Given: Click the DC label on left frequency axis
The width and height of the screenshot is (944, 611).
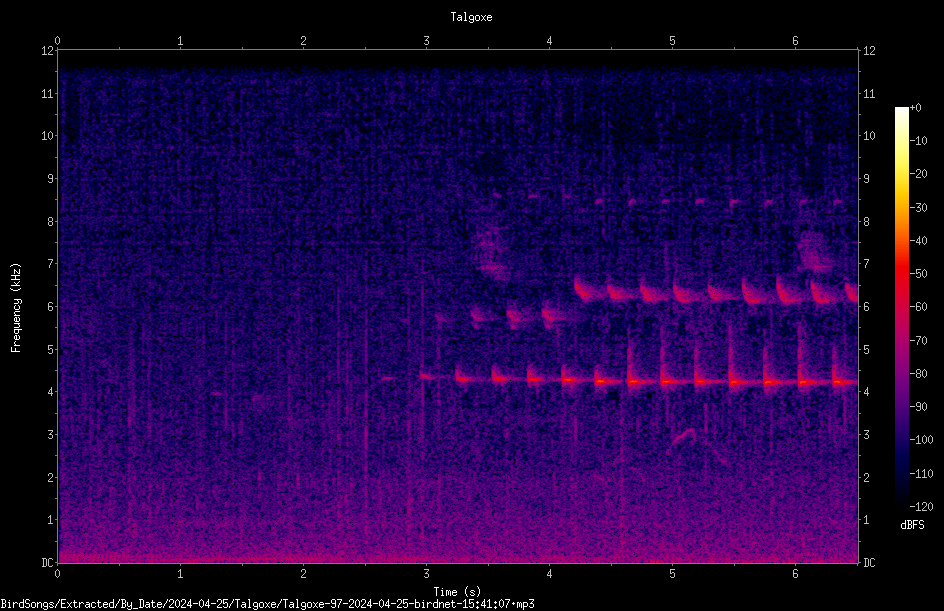Looking at the screenshot, I should (48, 563).
